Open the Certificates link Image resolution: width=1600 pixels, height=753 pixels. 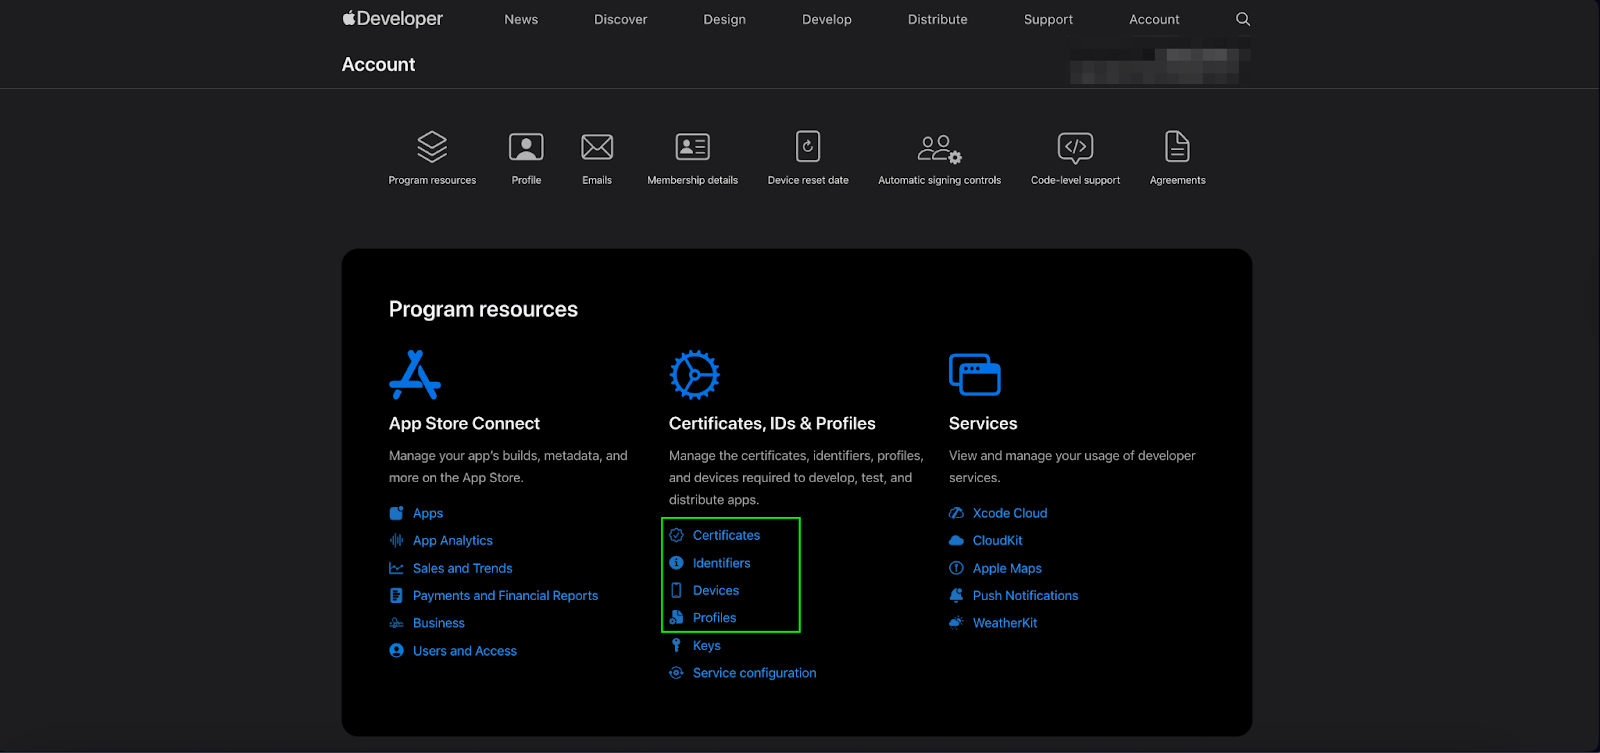click(726, 535)
